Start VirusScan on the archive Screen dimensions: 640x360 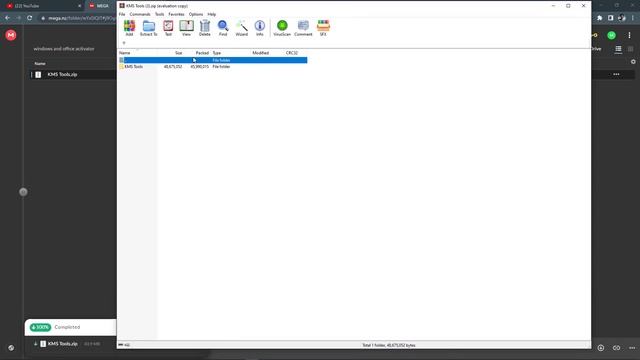pyautogui.click(x=282, y=28)
